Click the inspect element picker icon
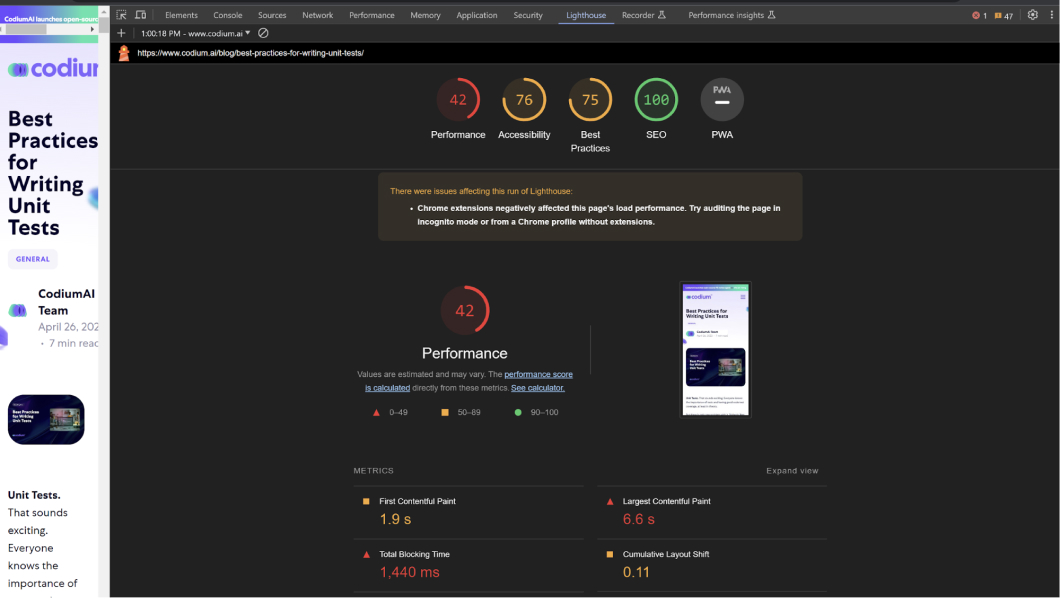 [x=121, y=15]
